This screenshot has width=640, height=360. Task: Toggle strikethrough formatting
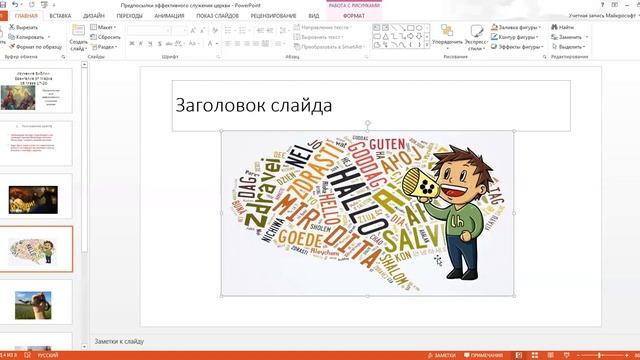click(x=169, y=43)
